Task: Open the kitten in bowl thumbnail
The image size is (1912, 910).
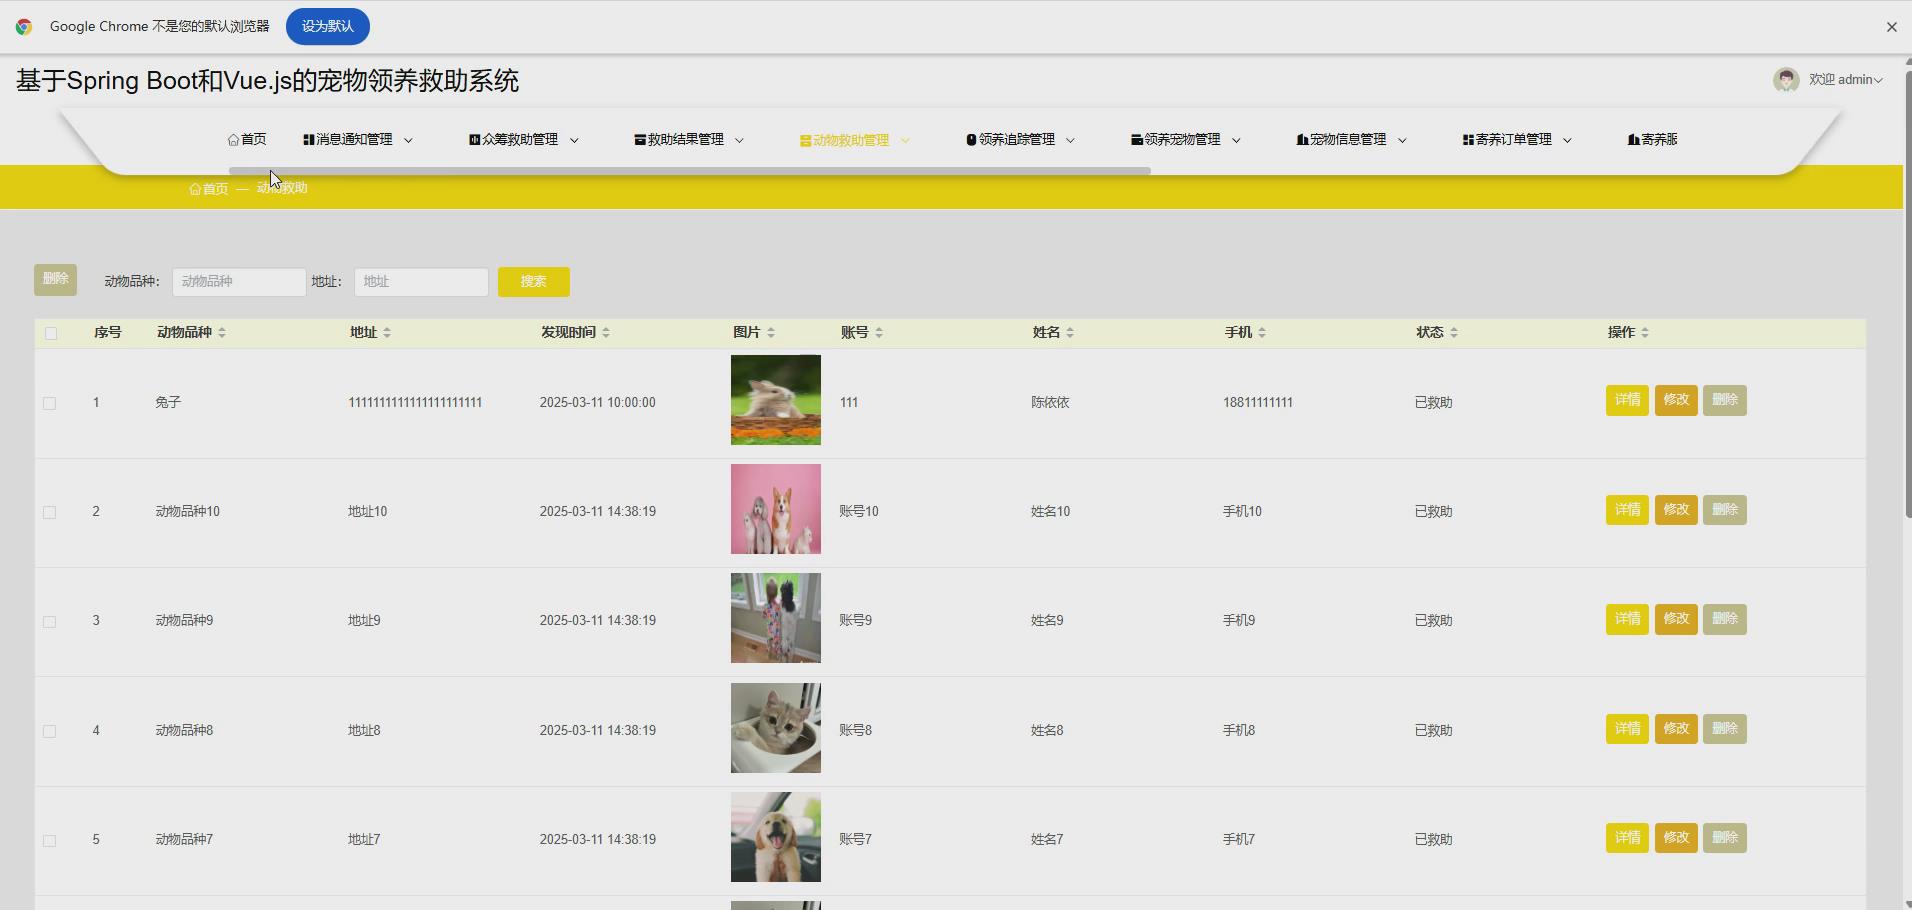Action: pyautogui.click(x=776, y=728)
